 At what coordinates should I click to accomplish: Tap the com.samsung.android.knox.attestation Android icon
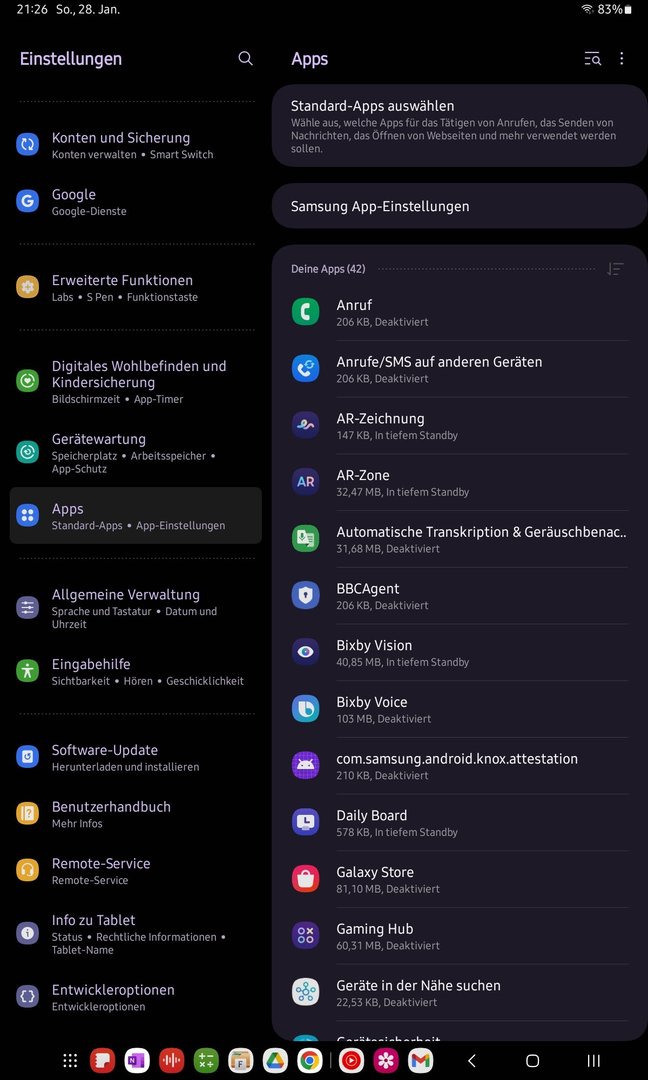pos(305,765)
